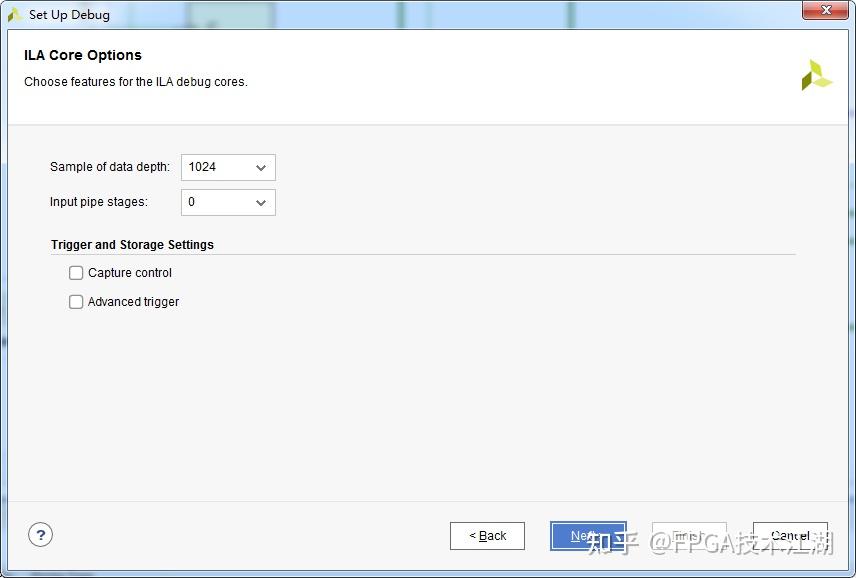Click the ILA Core Options heading
This screenshot has width=856, height=578.
83,55
